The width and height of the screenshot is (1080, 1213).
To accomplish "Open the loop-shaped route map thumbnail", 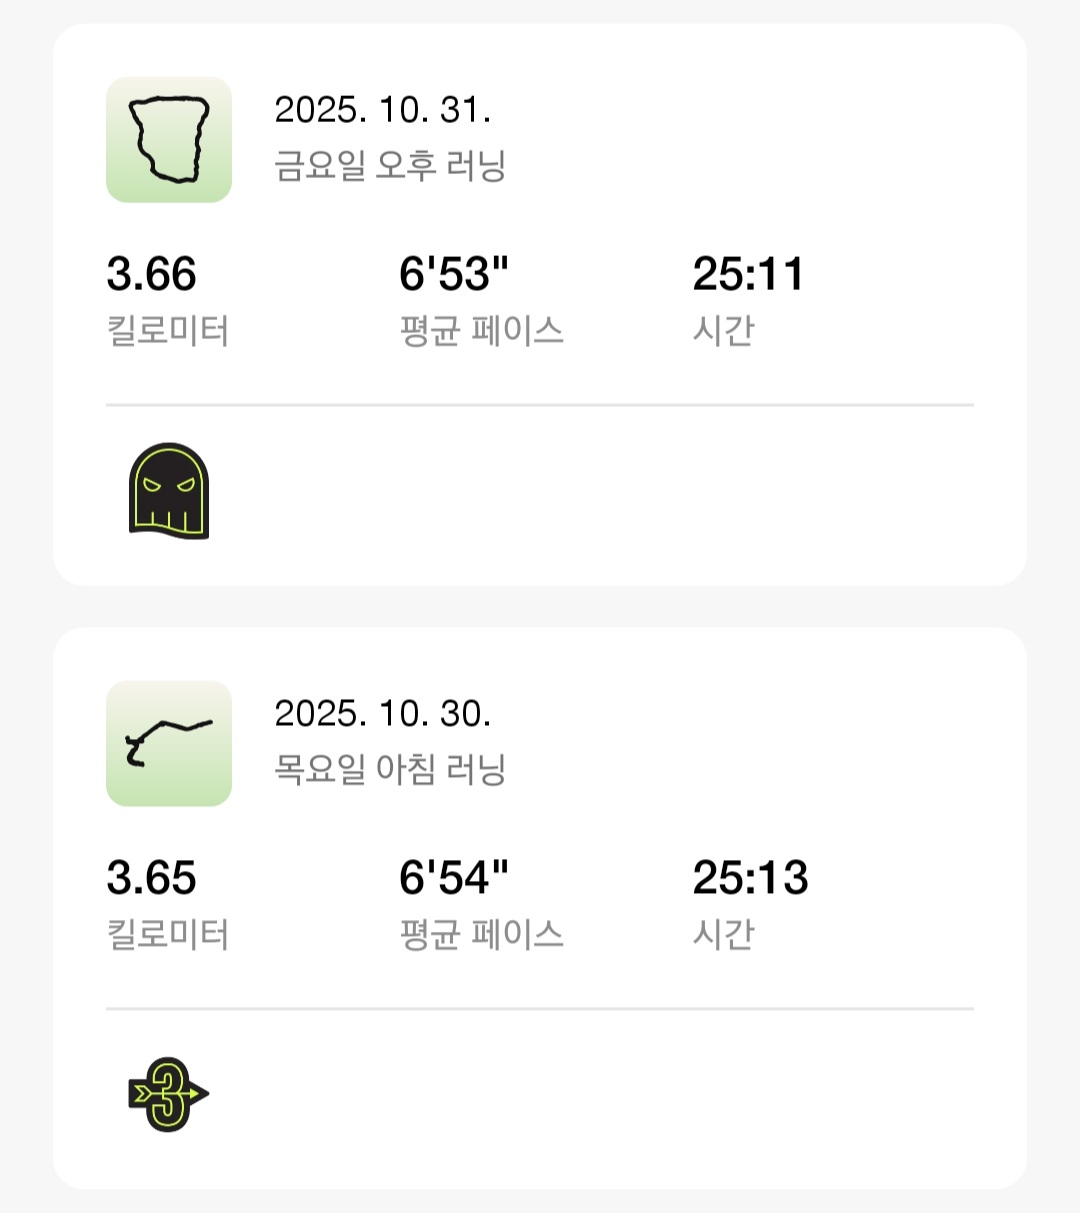I will [x=169, y=140].
